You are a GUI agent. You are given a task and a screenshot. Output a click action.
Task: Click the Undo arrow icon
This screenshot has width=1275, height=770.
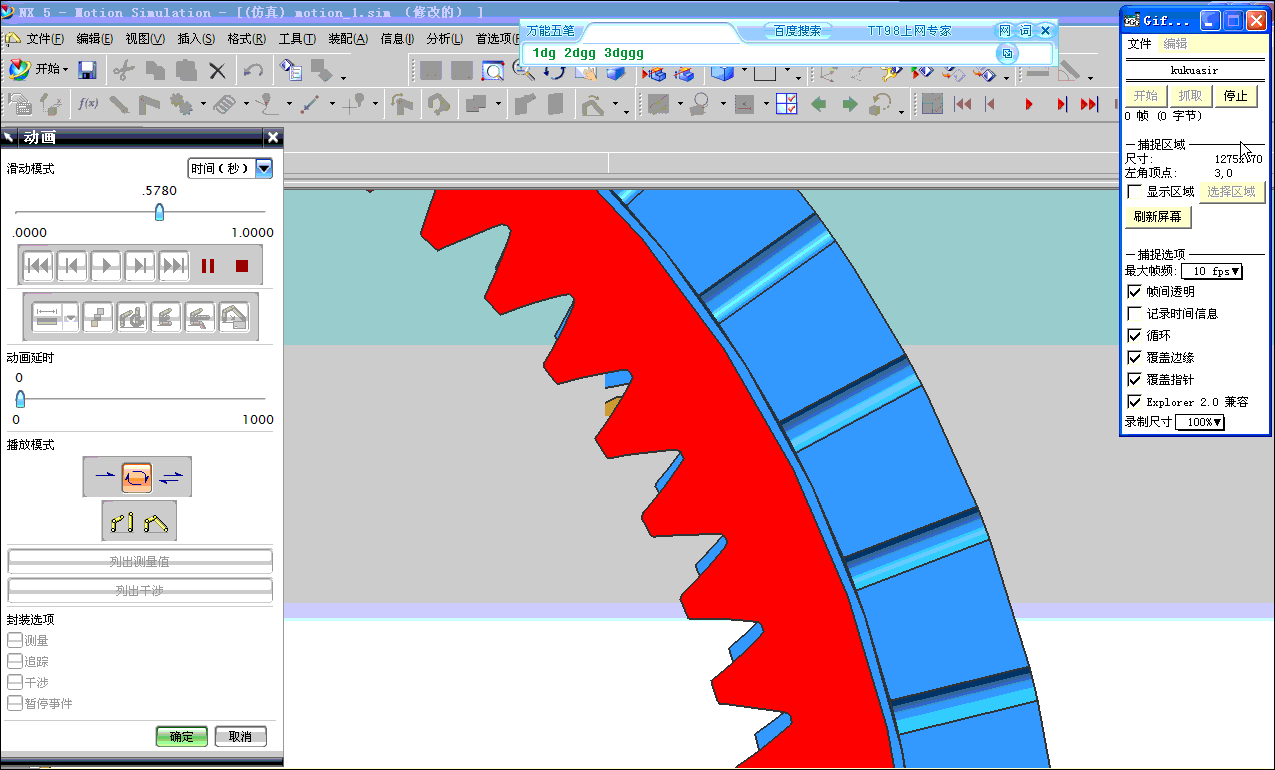(x=253, y=70)
